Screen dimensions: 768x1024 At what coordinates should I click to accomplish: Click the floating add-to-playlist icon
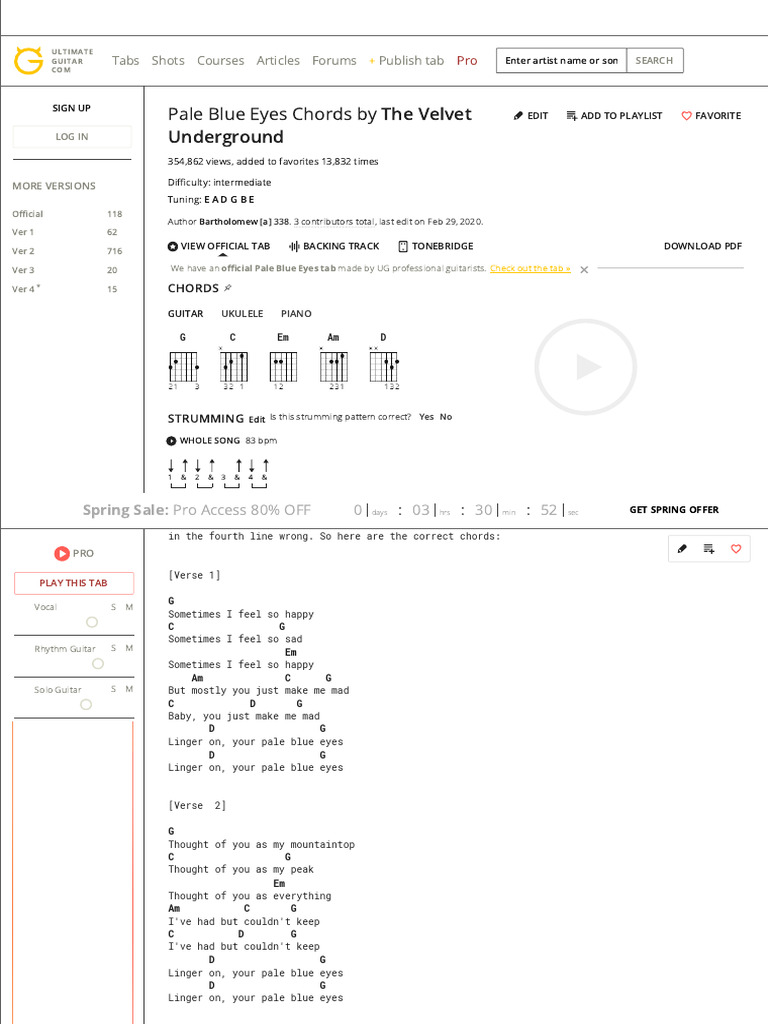coord(709,549)
